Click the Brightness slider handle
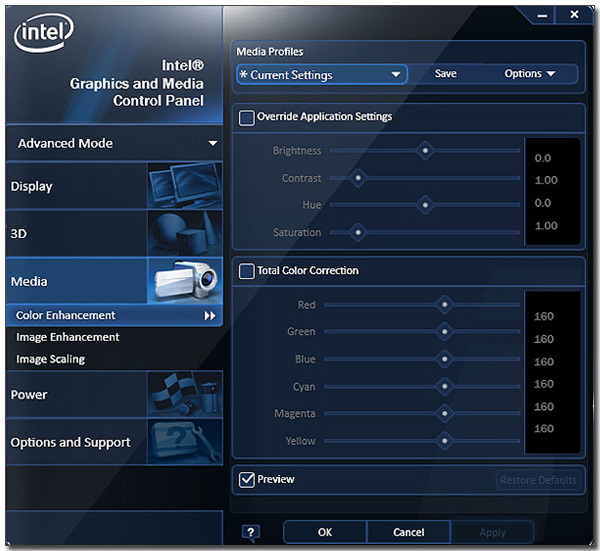 pyautogui.click(x=425, y=151)
